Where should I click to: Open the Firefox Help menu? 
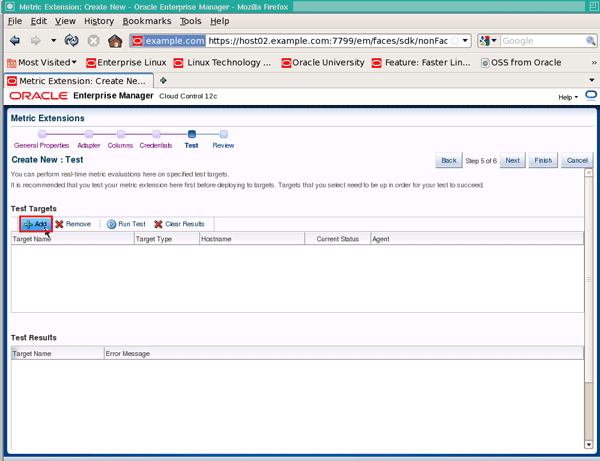(x=220, y=21)
